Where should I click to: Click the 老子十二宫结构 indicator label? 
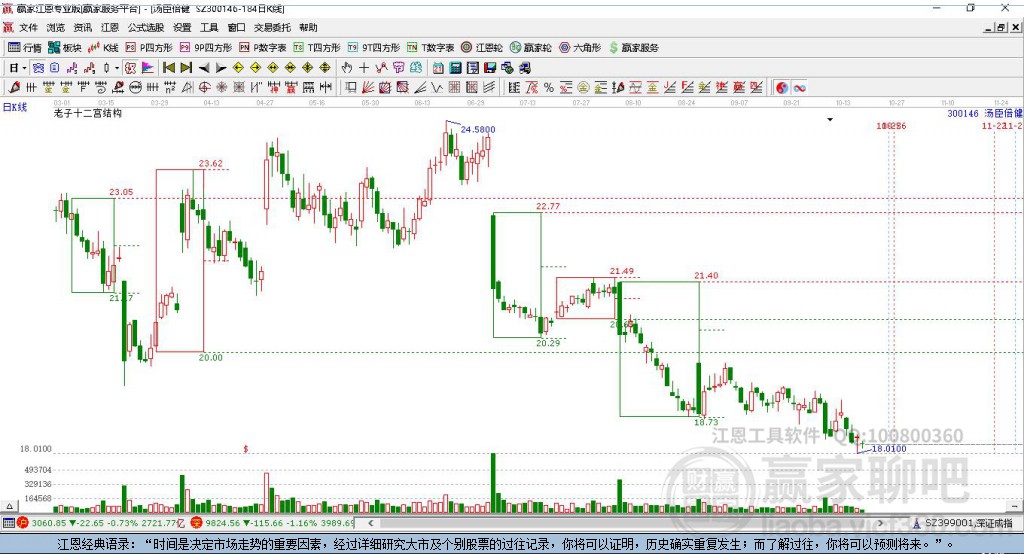tap(88, 113)
